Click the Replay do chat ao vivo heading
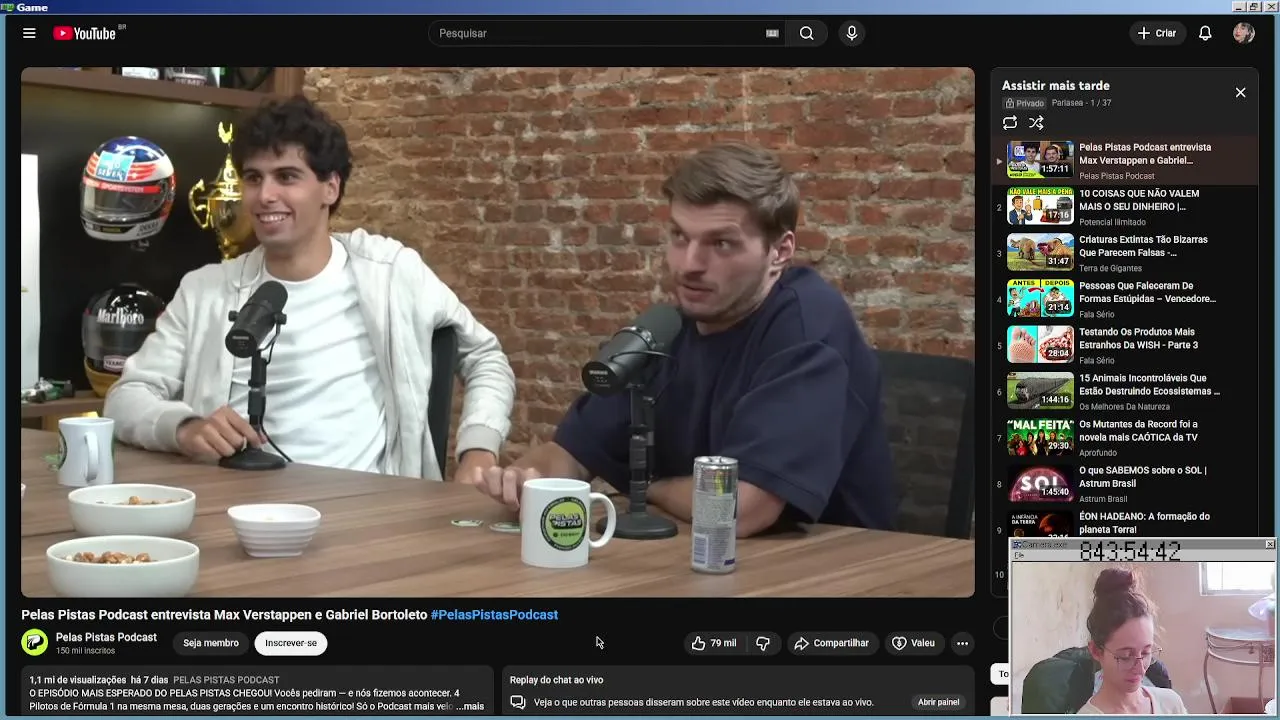The width and height of the screenshot is (1280, 720). coord(556,680)
